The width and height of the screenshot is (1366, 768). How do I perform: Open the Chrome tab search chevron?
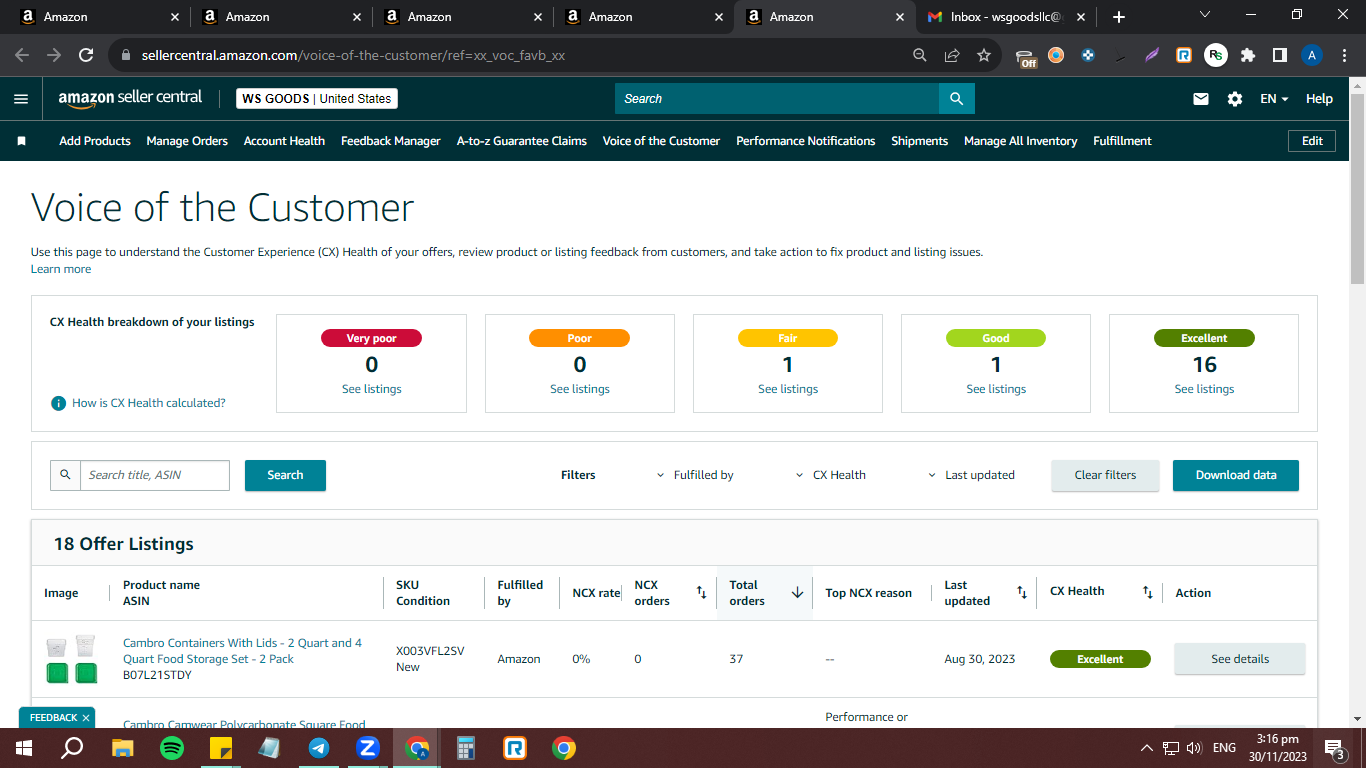tap(1204, 15)
